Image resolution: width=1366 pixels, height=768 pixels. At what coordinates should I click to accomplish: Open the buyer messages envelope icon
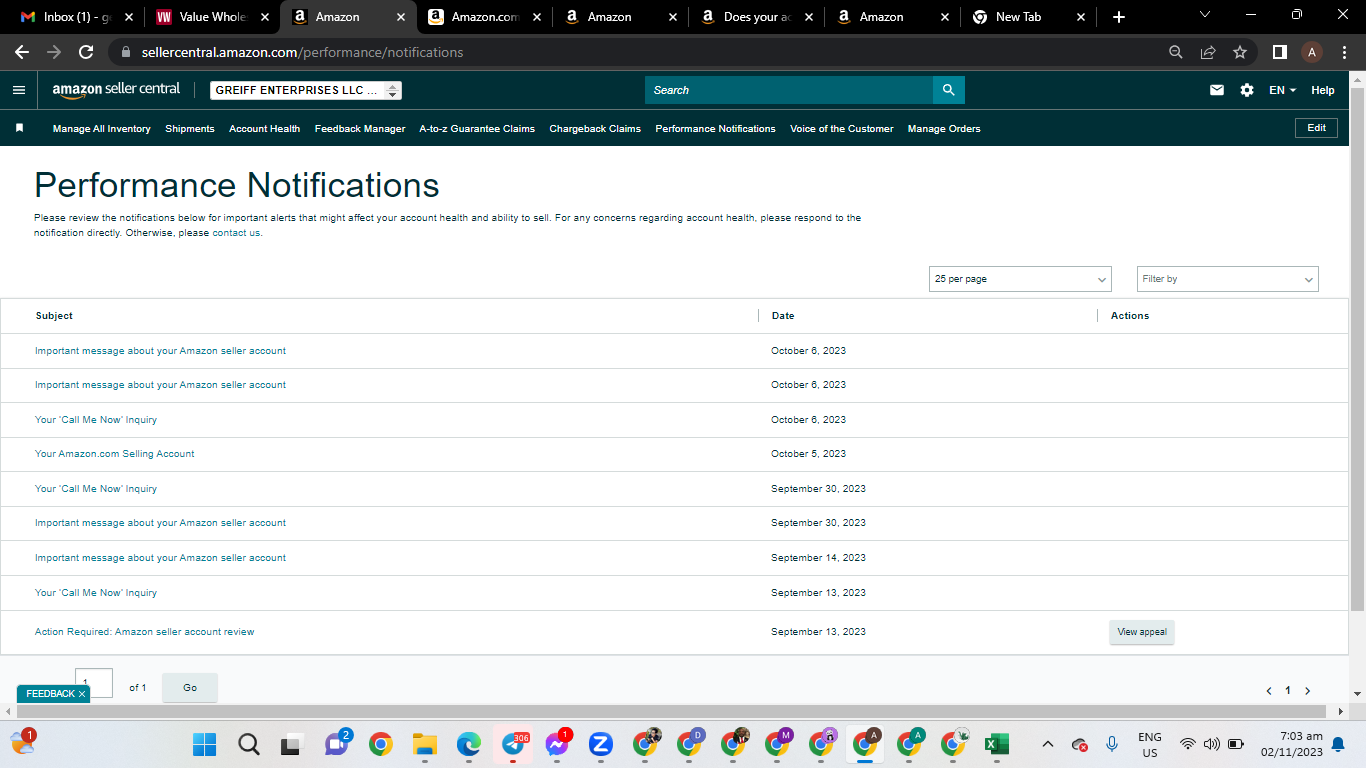[x=1217, y=90]
